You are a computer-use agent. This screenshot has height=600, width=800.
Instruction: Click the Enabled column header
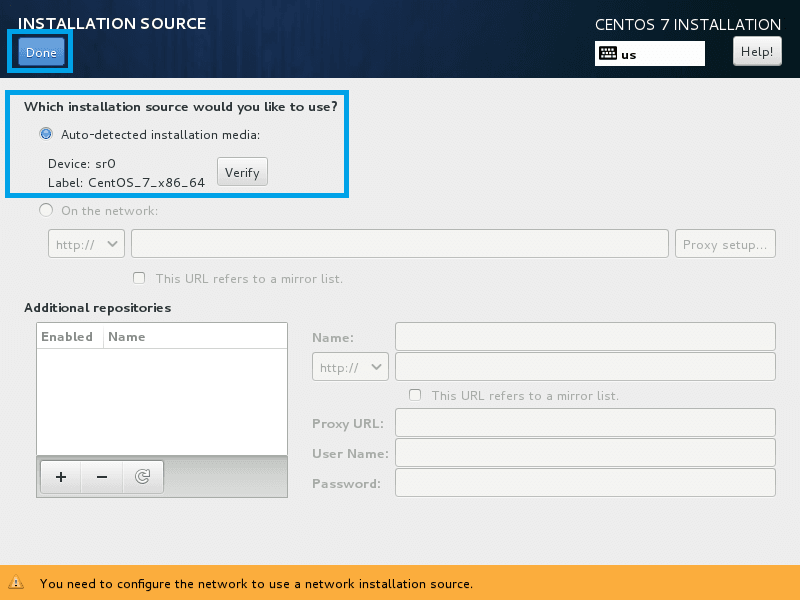tap(69, 337)
